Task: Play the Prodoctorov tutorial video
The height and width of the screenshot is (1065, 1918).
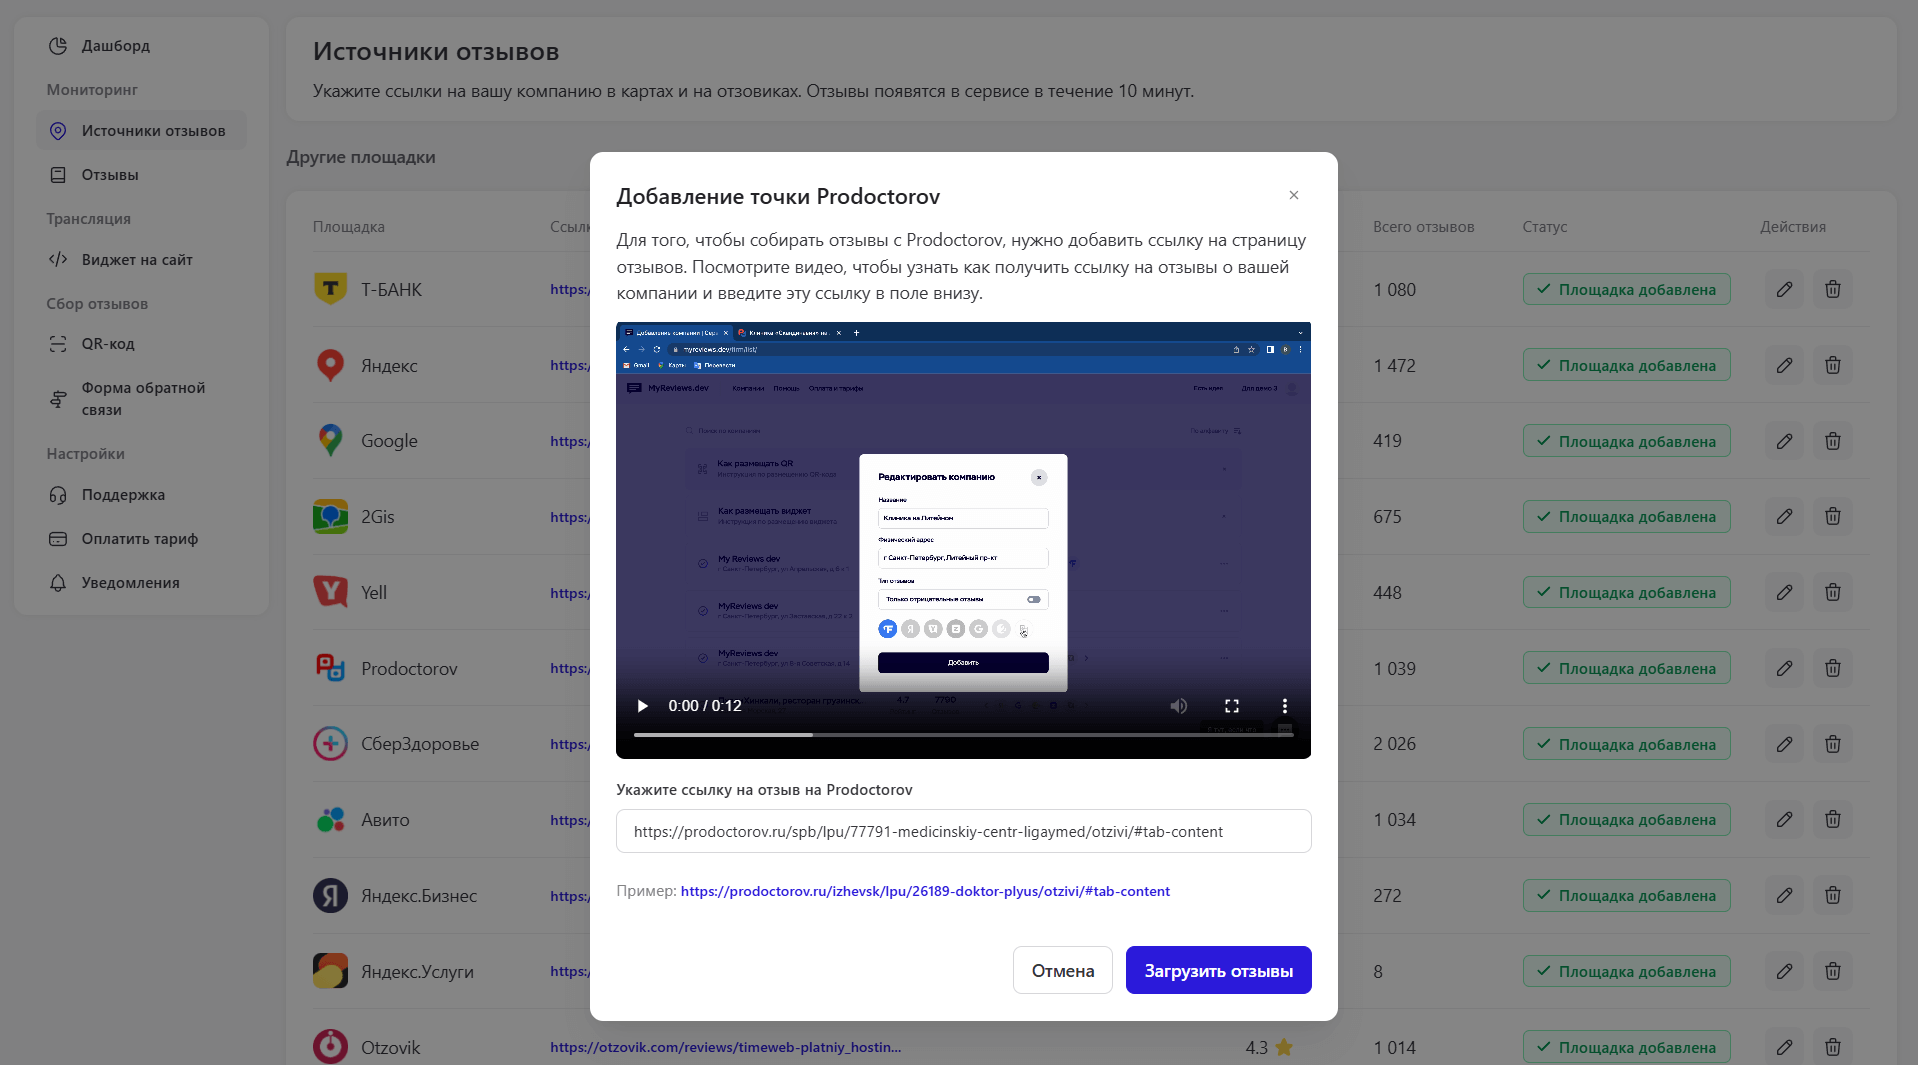Action: click(x=642, y=706)
